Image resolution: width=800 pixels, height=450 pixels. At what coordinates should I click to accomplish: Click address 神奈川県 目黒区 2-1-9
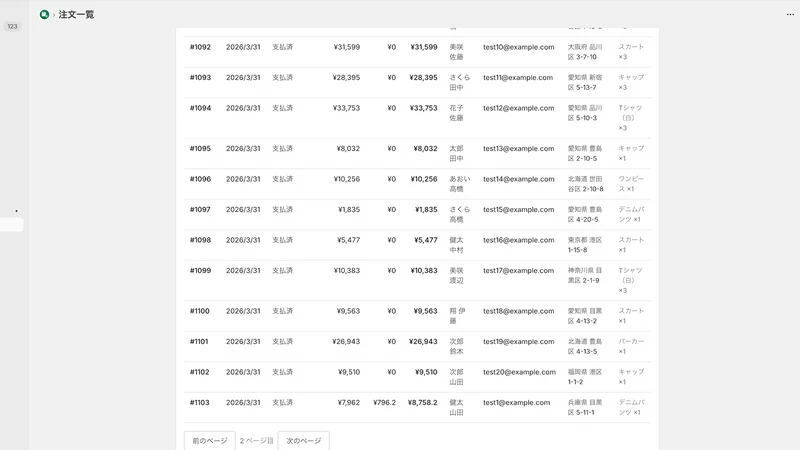coord(585,276)
